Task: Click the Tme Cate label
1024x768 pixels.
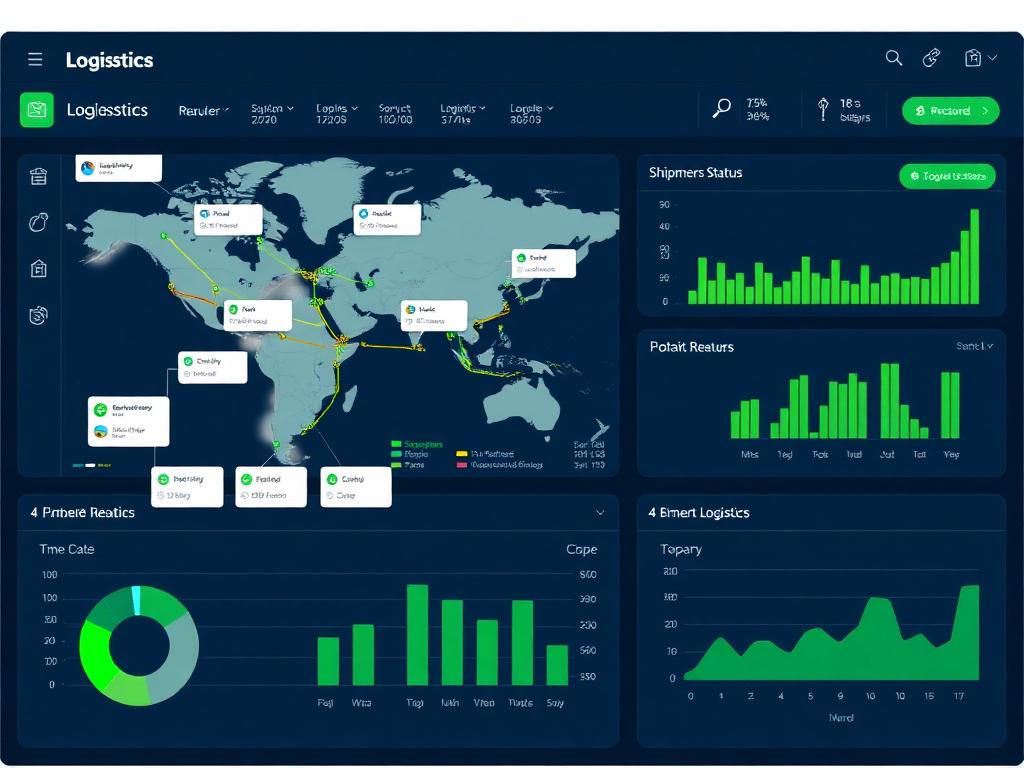Action: point(67,549)
